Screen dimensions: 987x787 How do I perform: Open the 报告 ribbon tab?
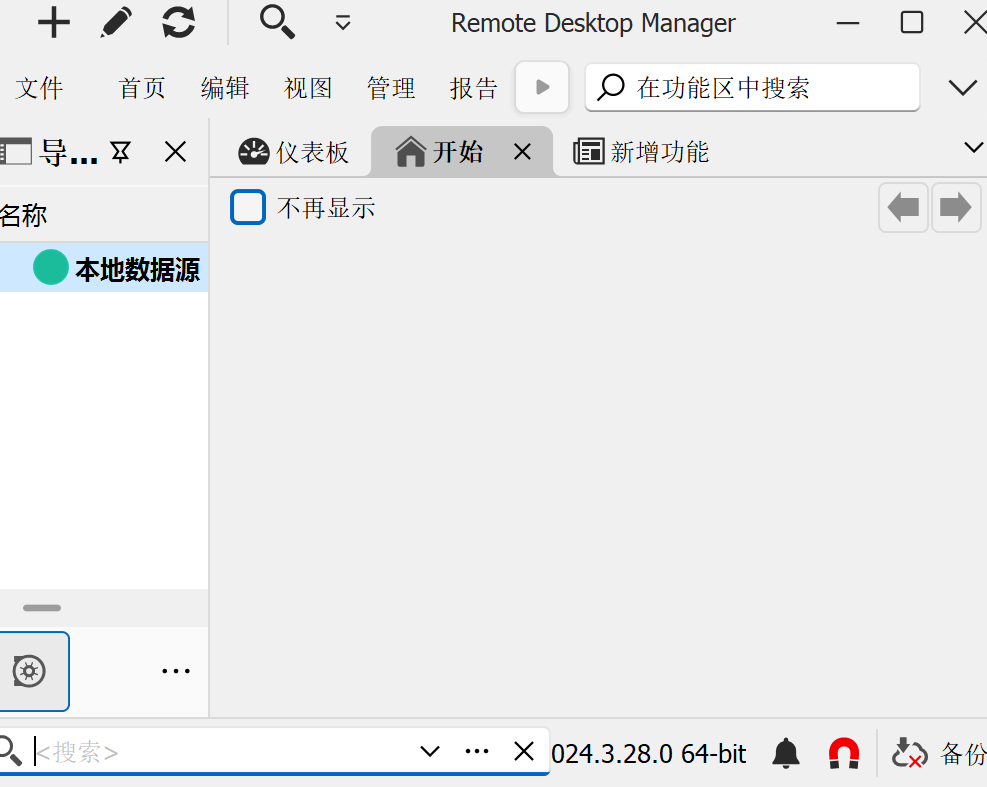pyautogui.click(x=474, y=88)
